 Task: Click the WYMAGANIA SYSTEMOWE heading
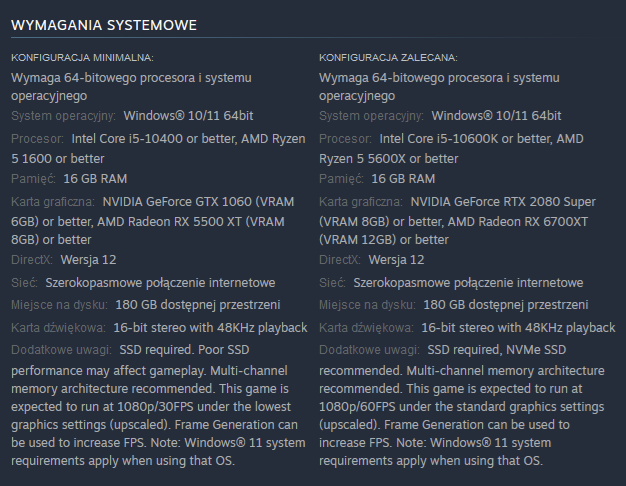tap(103, 24)
